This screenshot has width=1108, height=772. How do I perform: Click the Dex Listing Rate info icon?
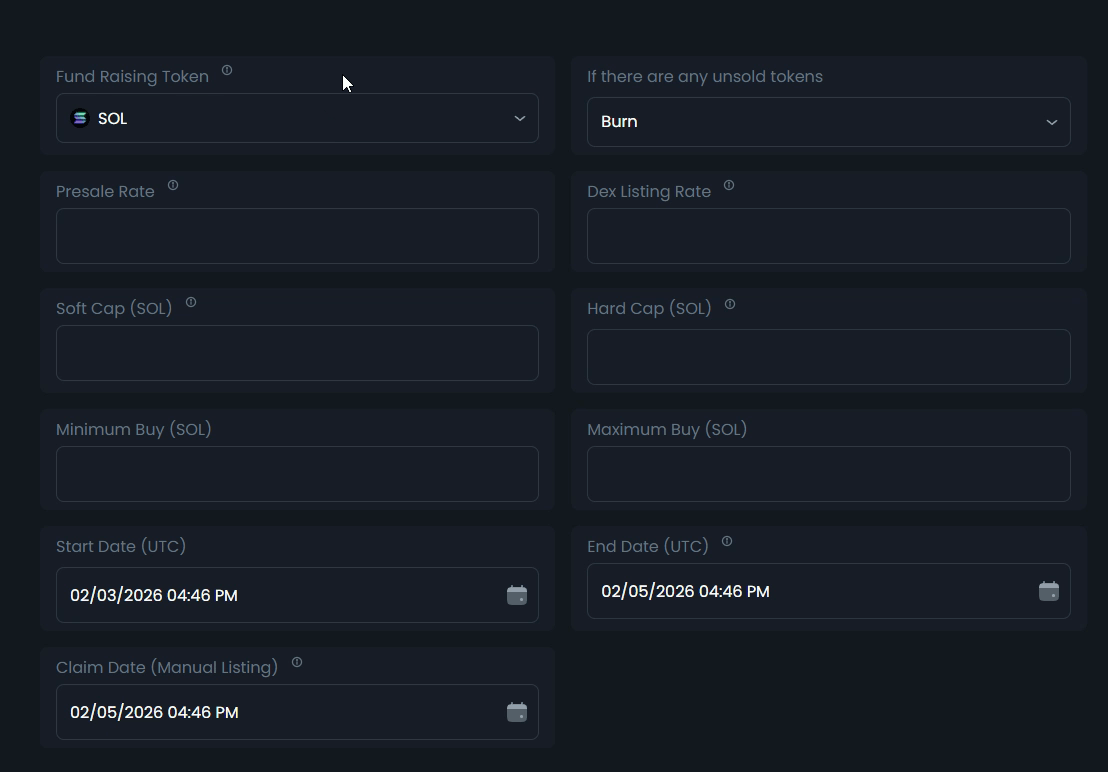pyautogui.click(x=729, y=185)
